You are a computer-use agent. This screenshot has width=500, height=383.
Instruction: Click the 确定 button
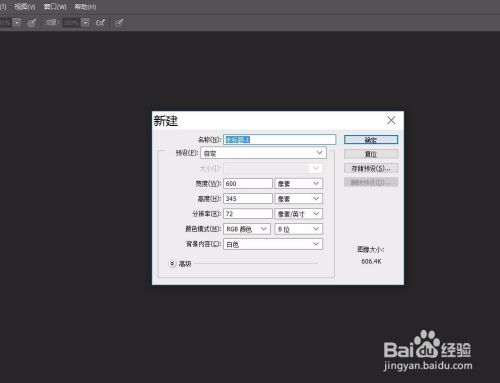click(371, 140)
